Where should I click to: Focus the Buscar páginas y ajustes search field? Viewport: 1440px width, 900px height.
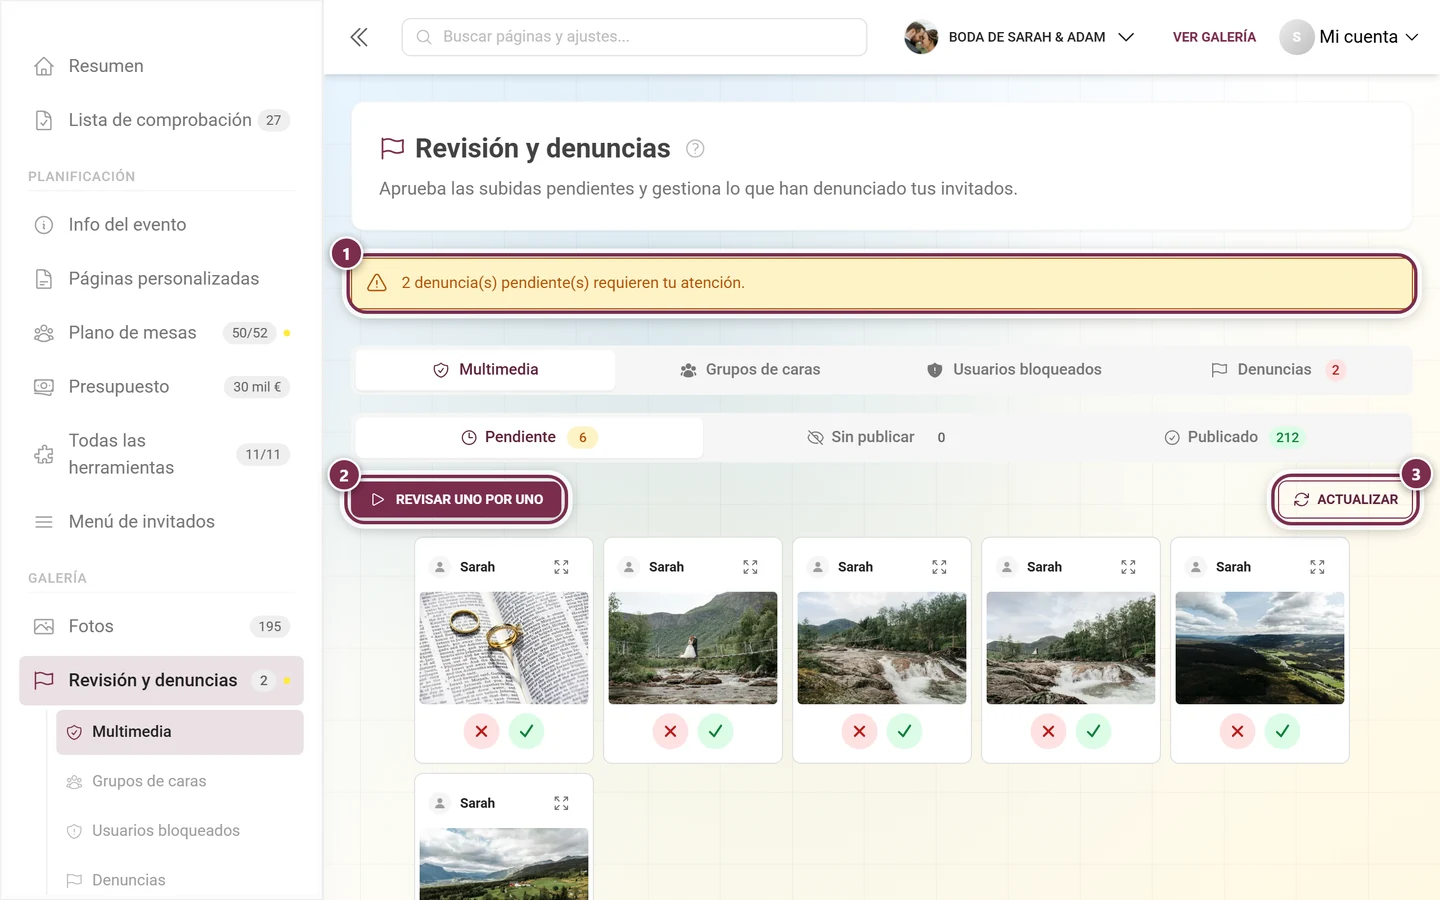click(634, 37)
